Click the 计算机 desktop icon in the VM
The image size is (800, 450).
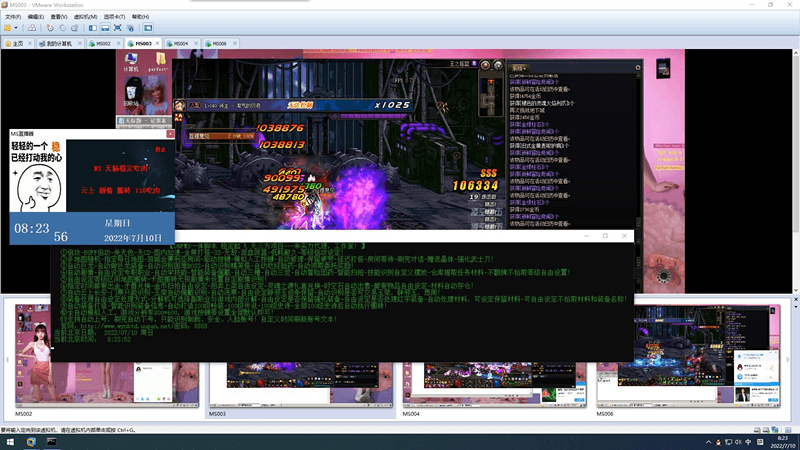[131, 62]
